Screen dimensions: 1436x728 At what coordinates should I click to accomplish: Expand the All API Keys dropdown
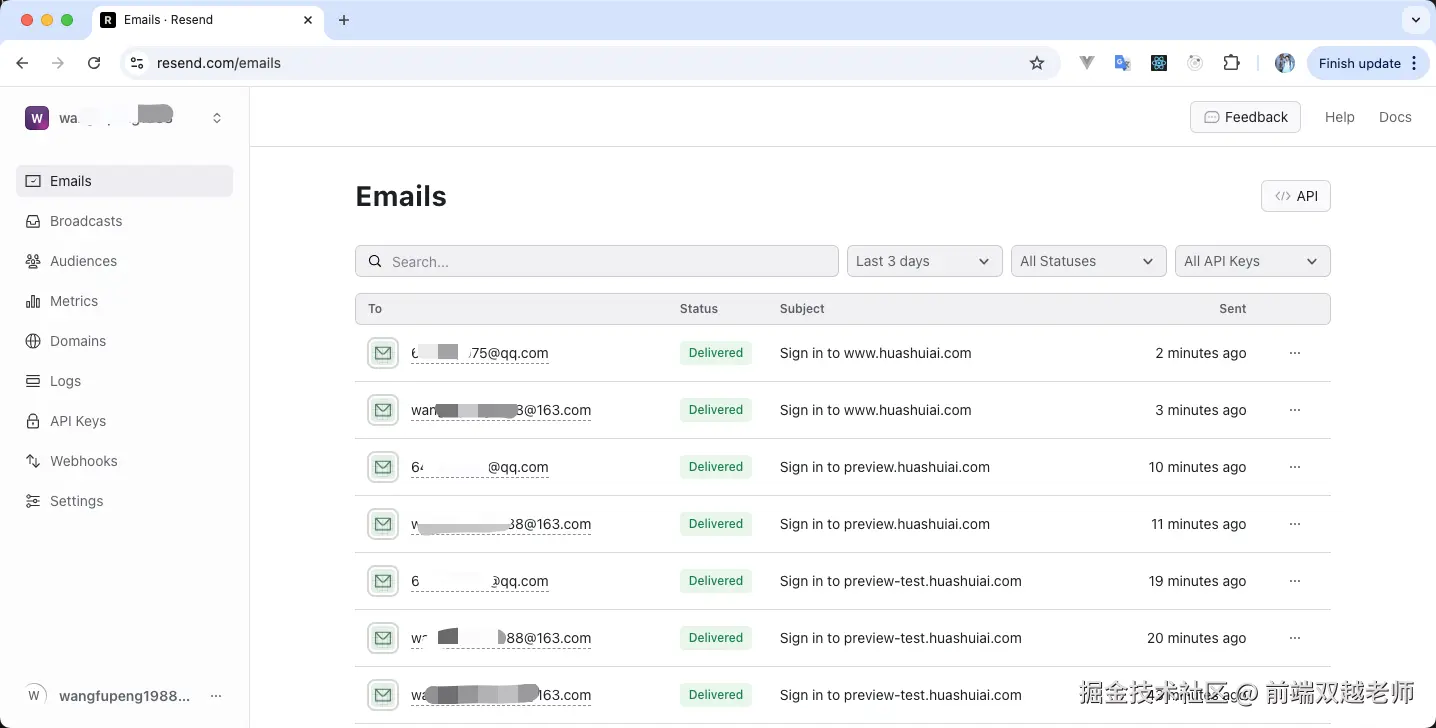[x=1251, y=261]
